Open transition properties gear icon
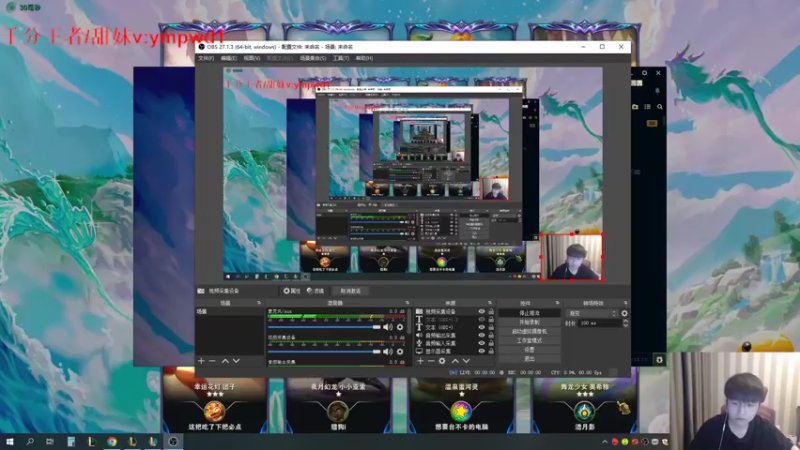 click(x=624, y=313)
